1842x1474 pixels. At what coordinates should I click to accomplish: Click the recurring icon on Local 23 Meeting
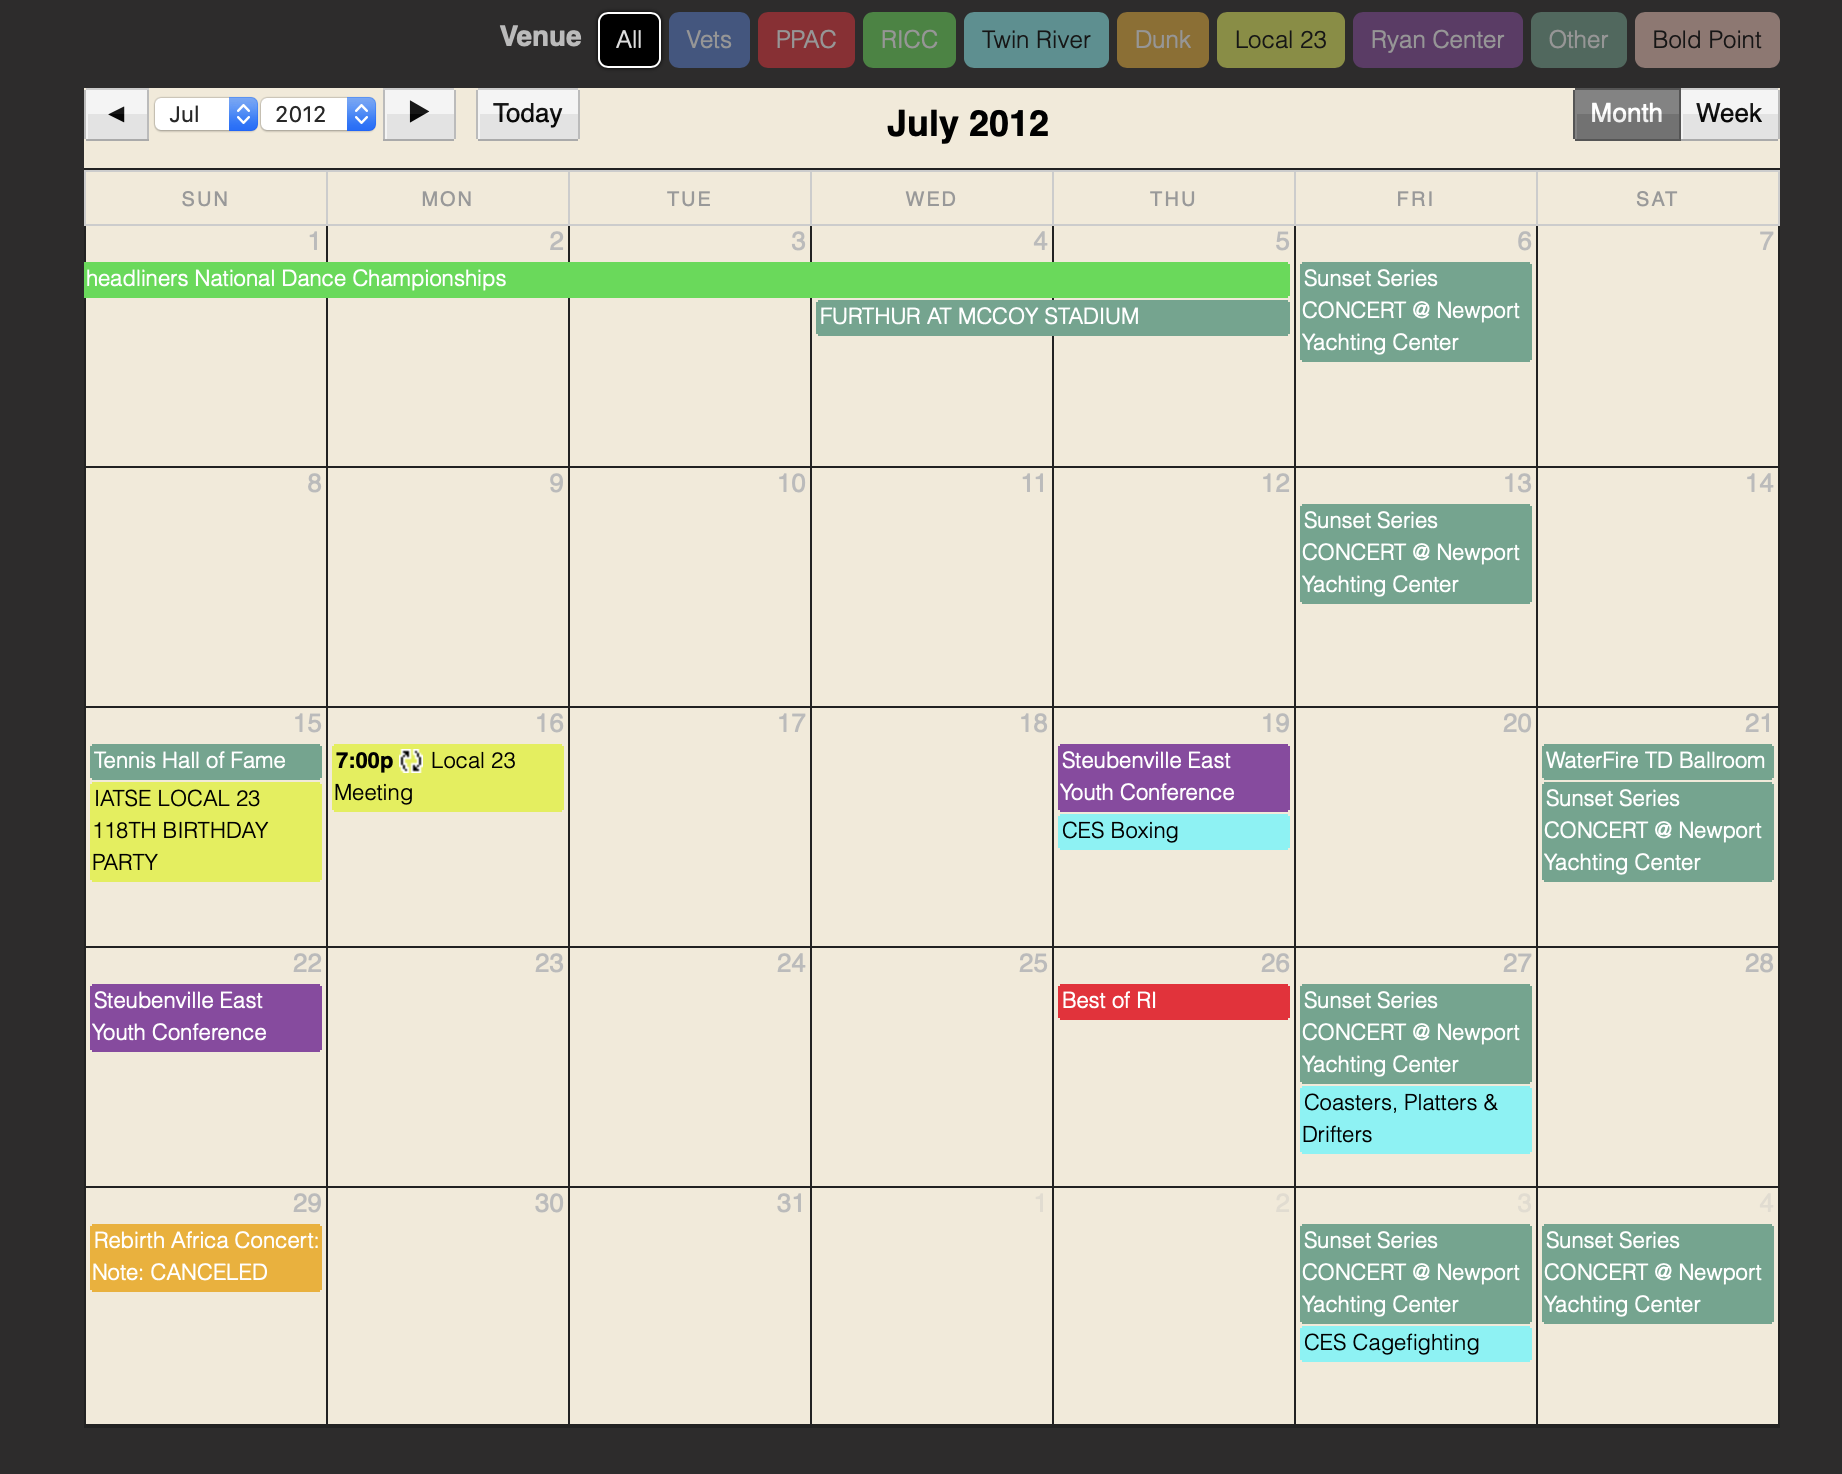[411, 761]
